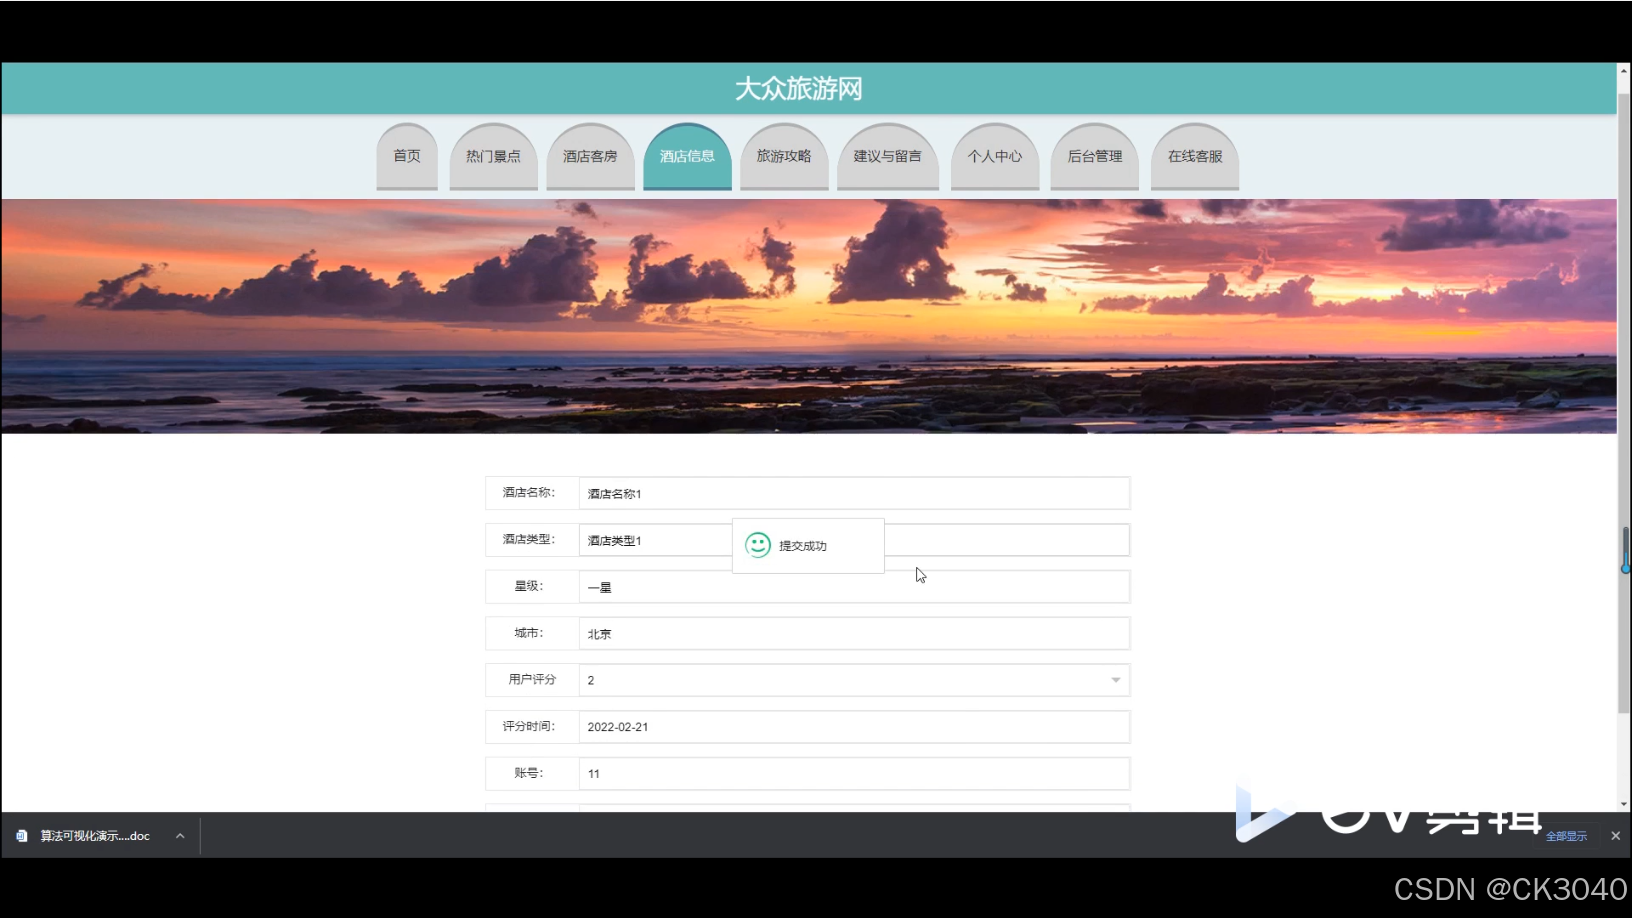Click the smiley icon in the success popup
This screenshot has height=918, width=1632.
coord(758,545)
